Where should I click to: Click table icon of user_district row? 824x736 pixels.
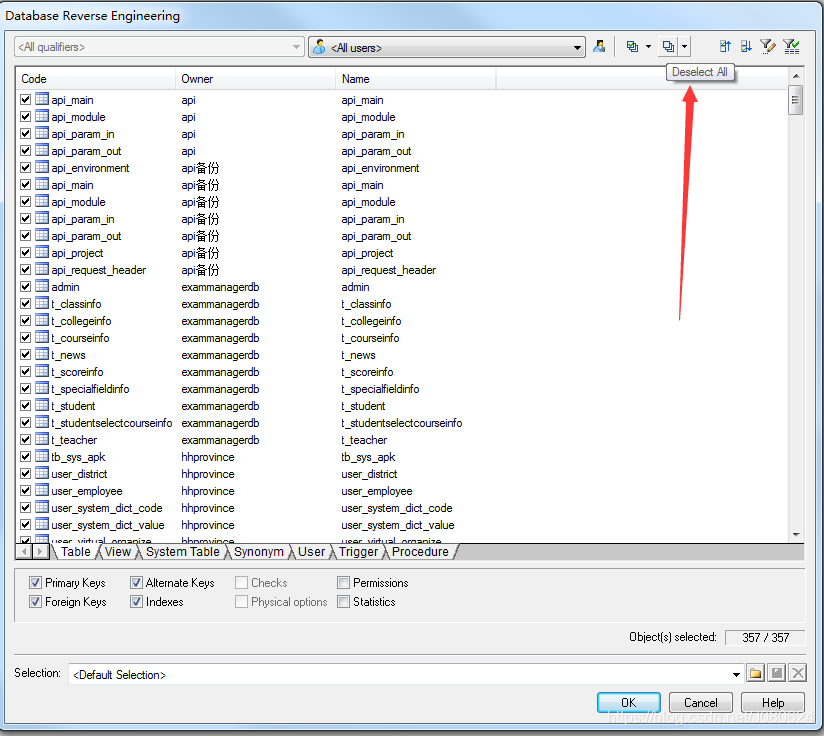point(42,473)
